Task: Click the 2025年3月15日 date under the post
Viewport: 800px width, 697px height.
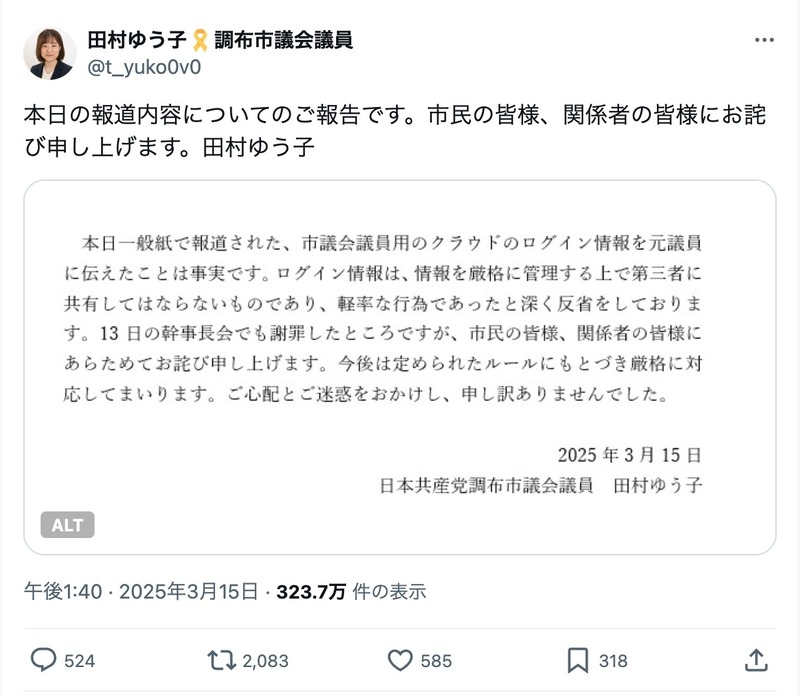Action: [x=188, y=592]
